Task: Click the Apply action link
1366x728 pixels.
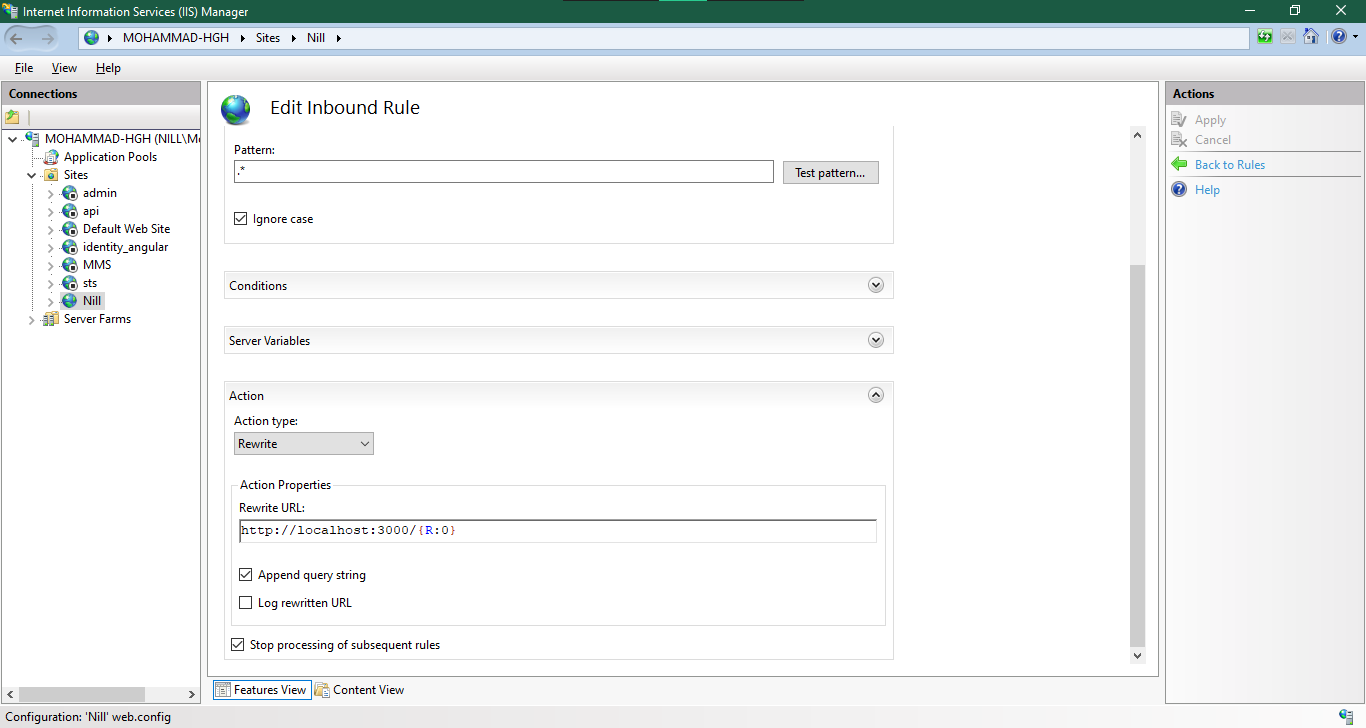Action: point(1210,120)
